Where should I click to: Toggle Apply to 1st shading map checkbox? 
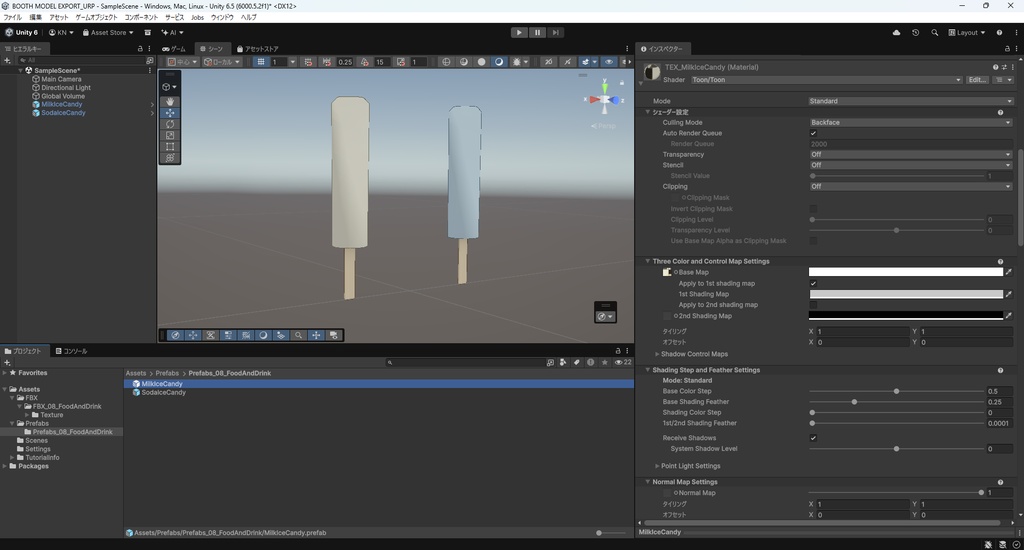813,283
